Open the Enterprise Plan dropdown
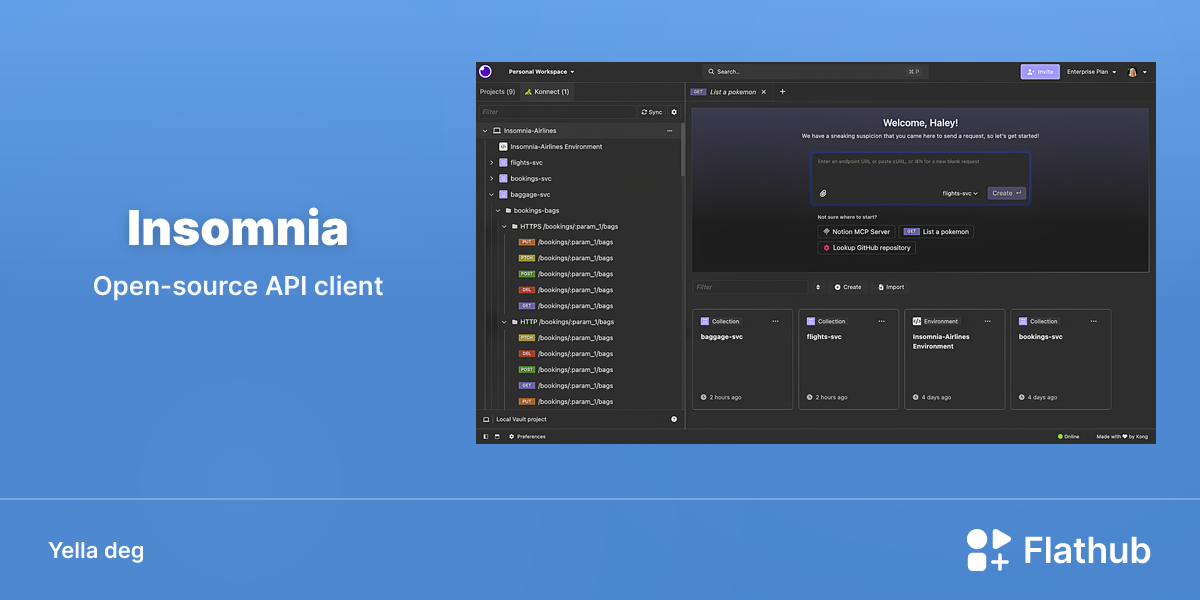The width and height of the screenshot is (1200, 600). click(1091, 72)
